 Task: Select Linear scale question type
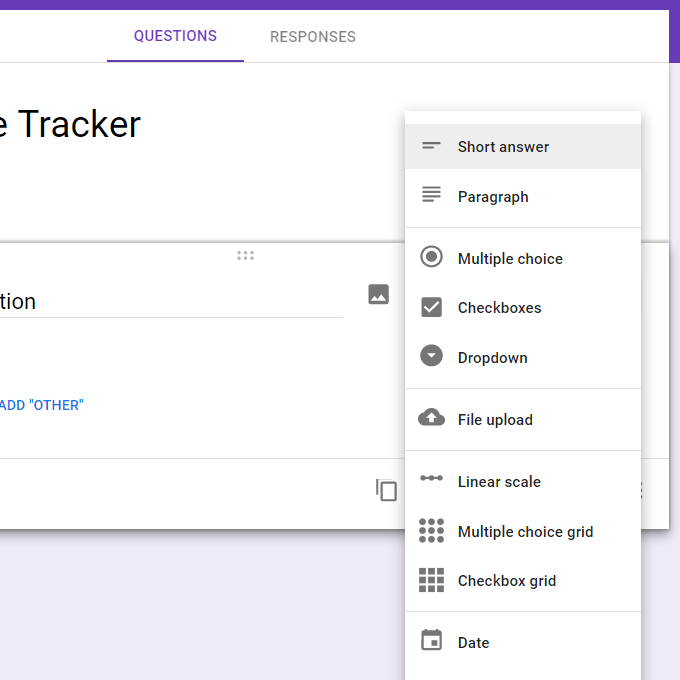click(x=499, y=482)
